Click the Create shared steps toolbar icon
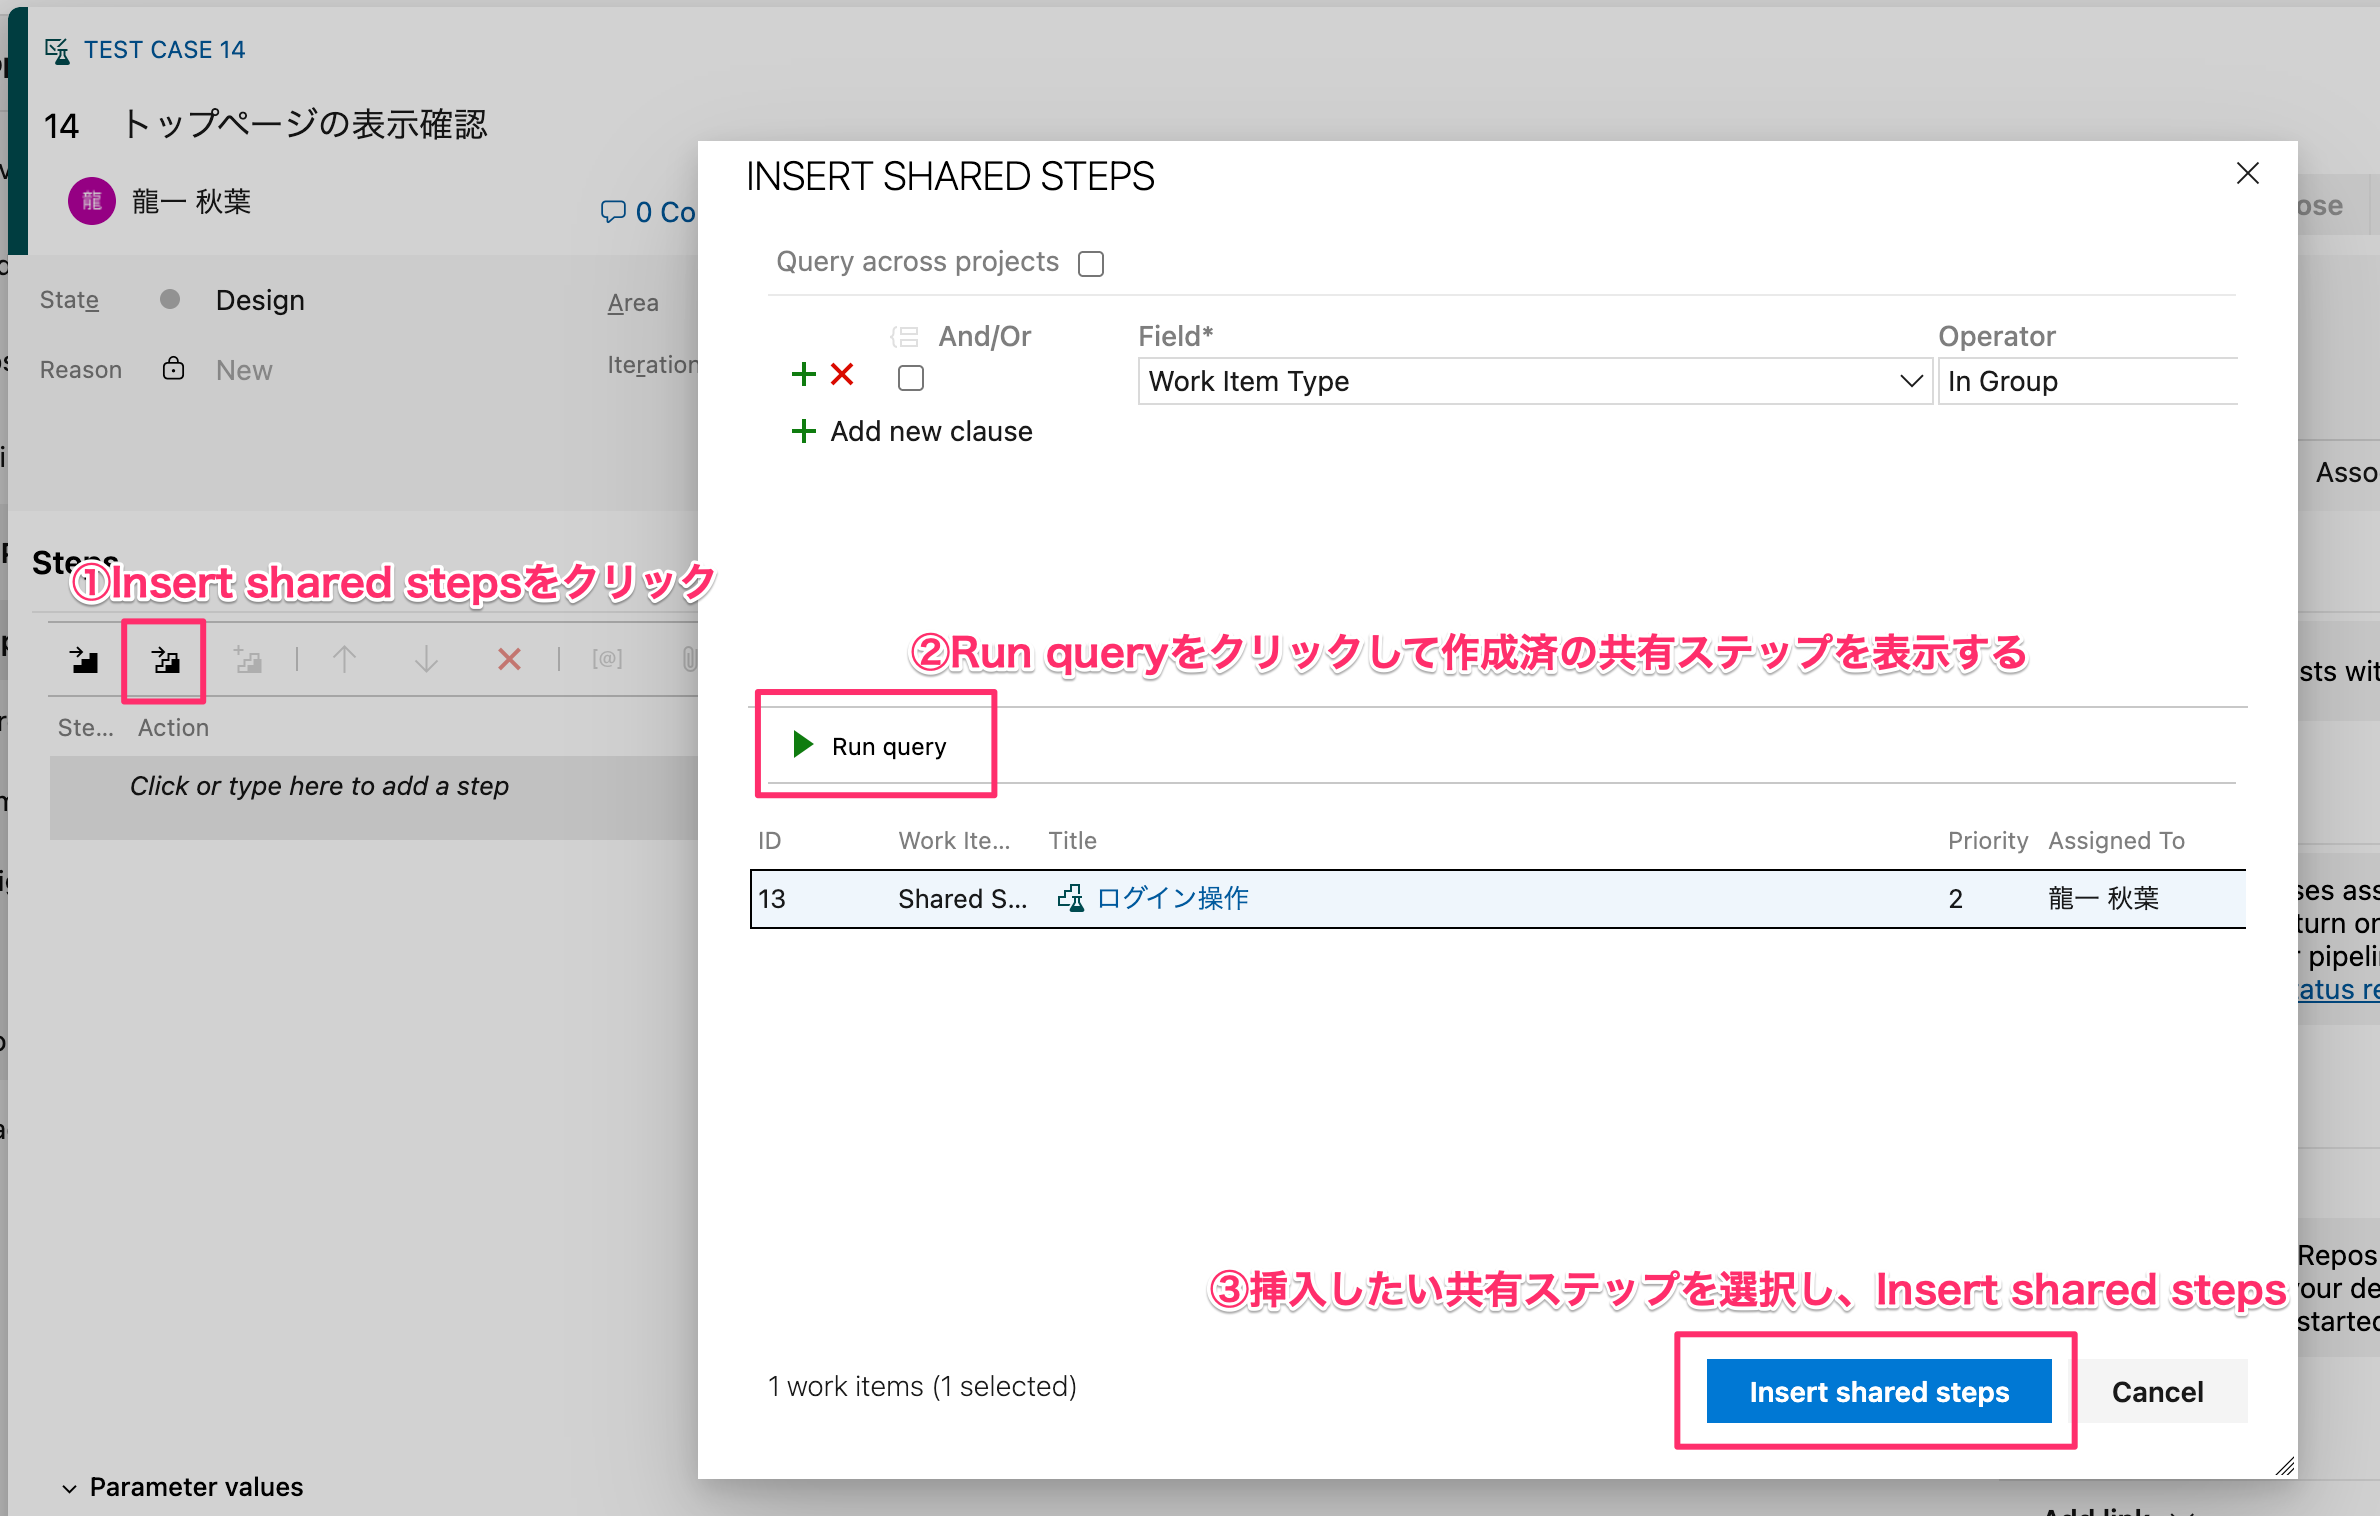The width and height of the screenshot is (2380, 1516). pos(247,659)
